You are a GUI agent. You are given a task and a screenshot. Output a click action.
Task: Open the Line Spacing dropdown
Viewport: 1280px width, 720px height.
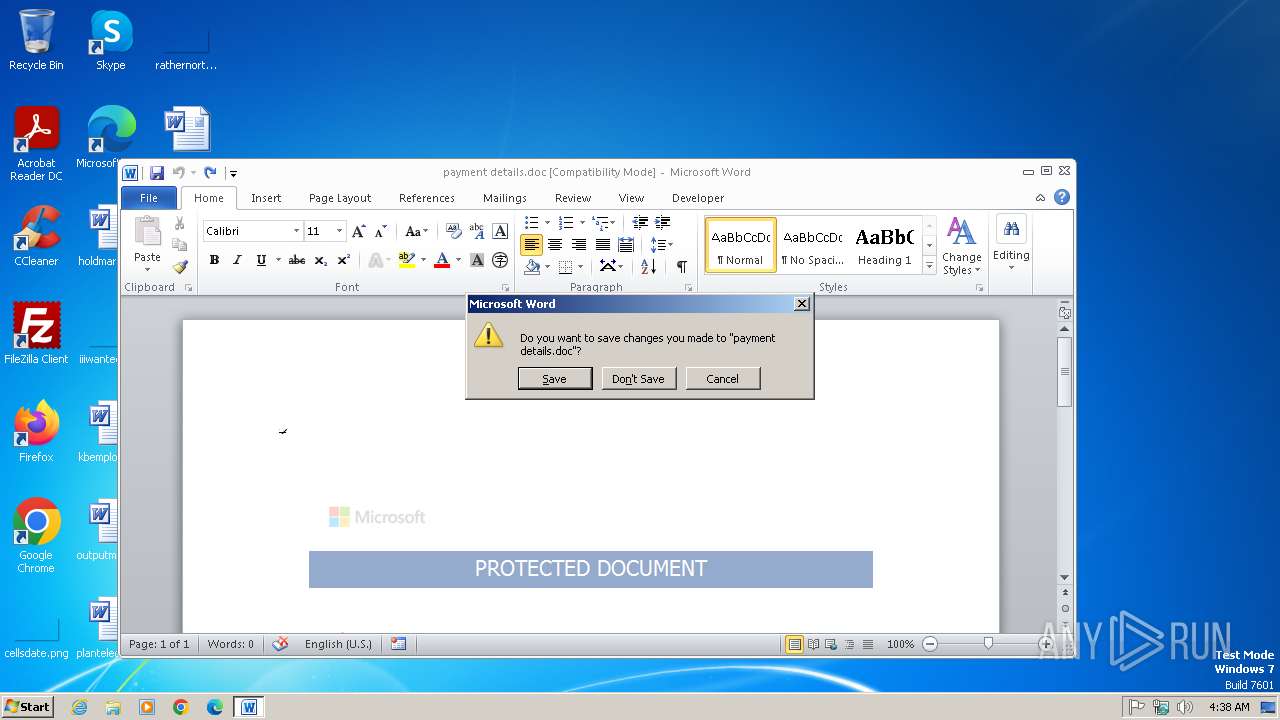661,244
